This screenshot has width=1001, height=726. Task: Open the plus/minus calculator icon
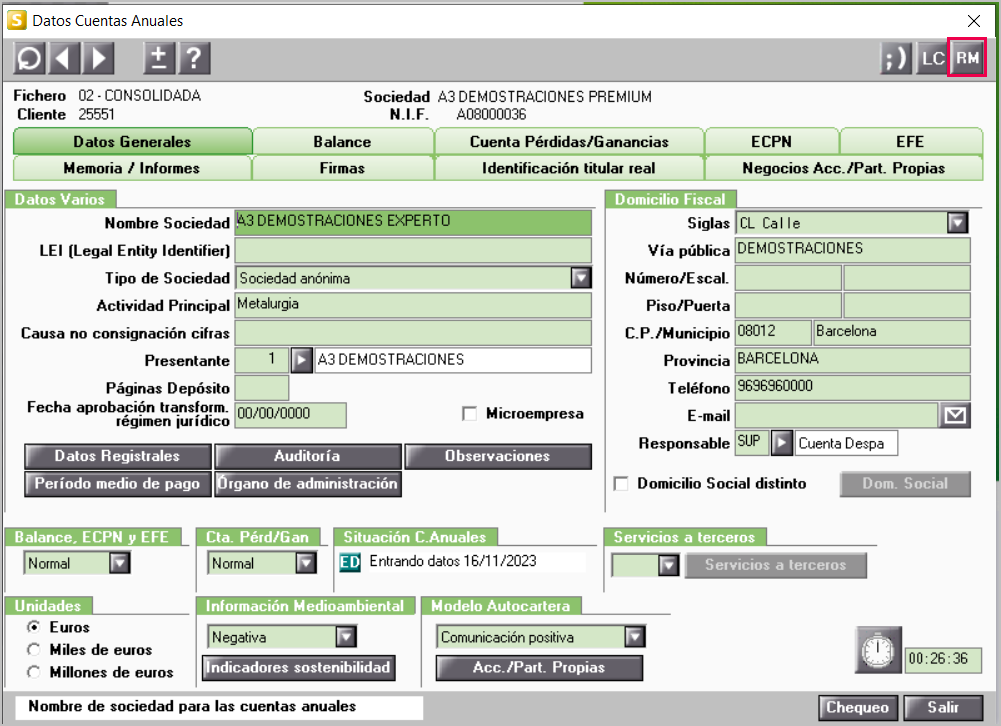(x=159, y=58)
